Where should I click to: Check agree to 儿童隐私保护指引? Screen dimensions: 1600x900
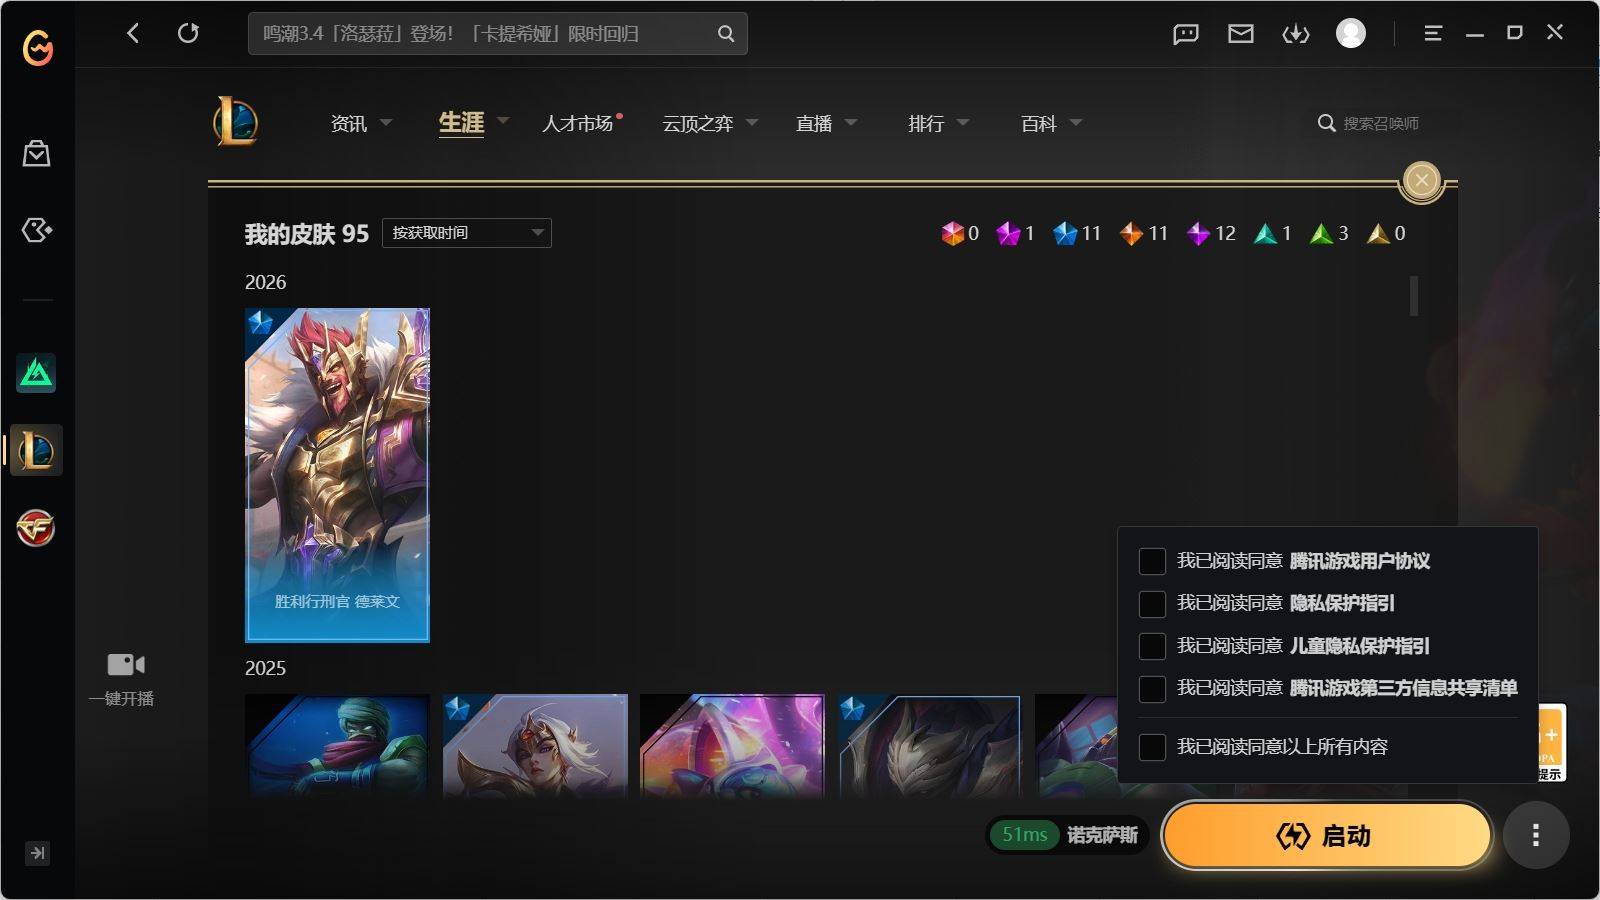1152,646
